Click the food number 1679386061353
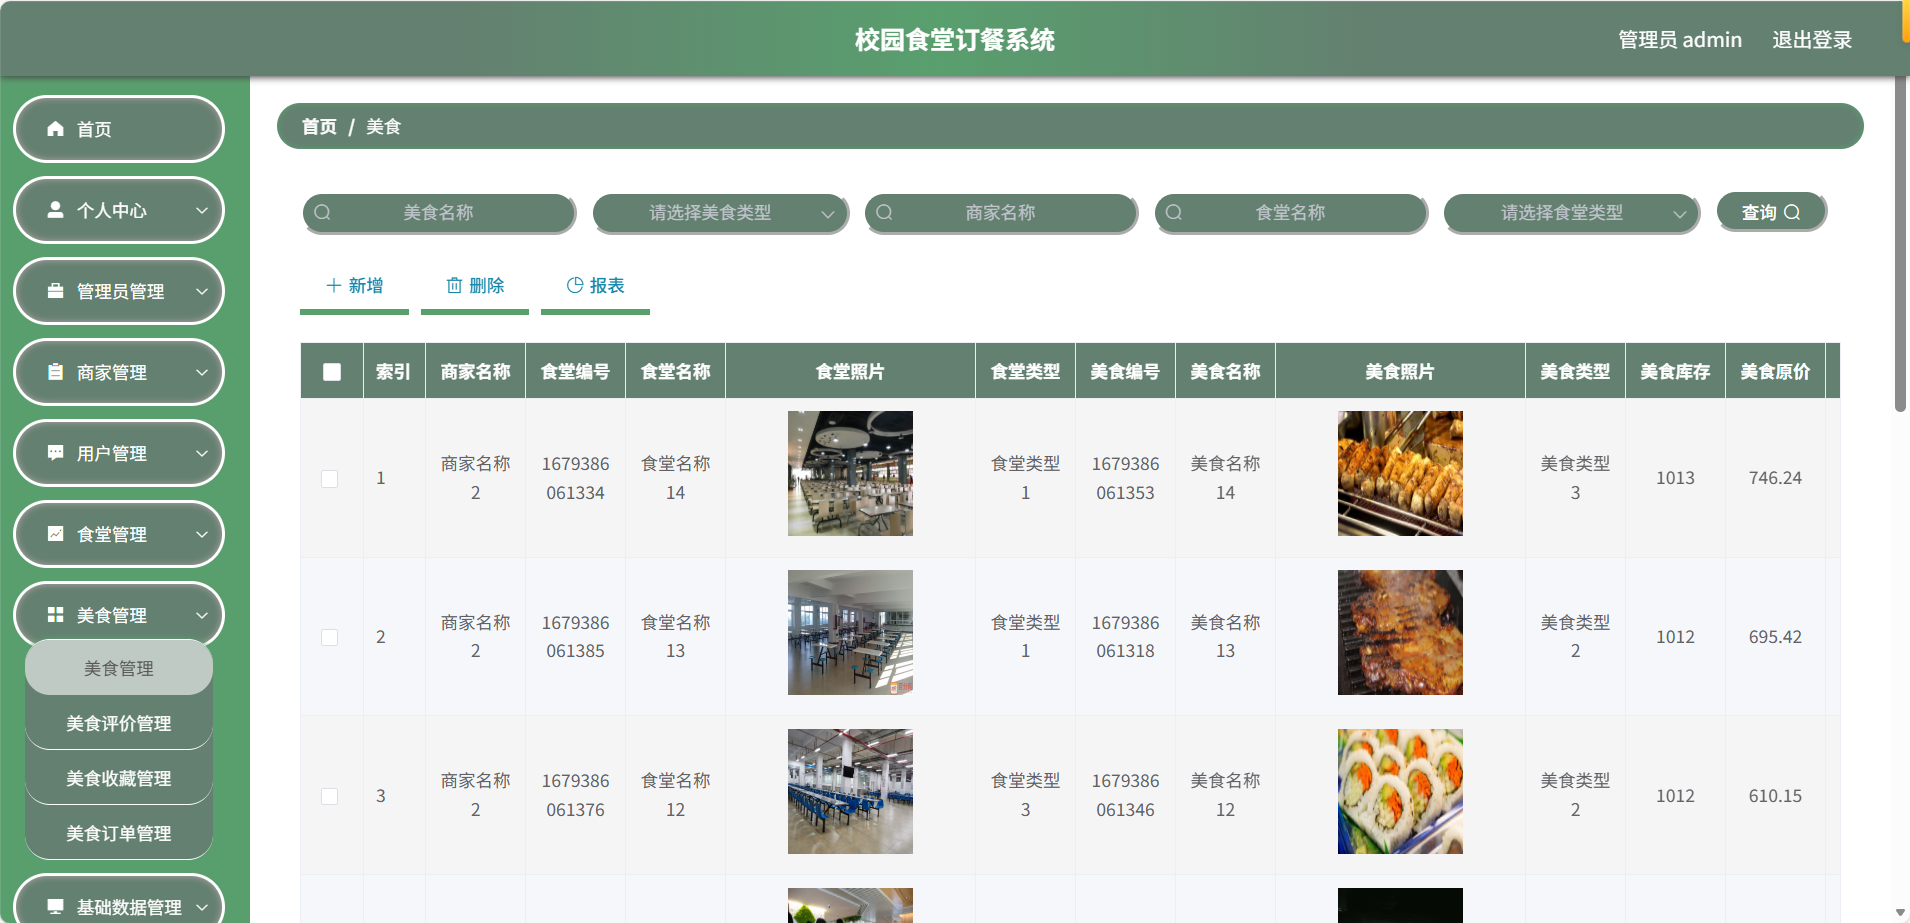This screenshot has height=923, width=1910. [x=1125, y=478]
